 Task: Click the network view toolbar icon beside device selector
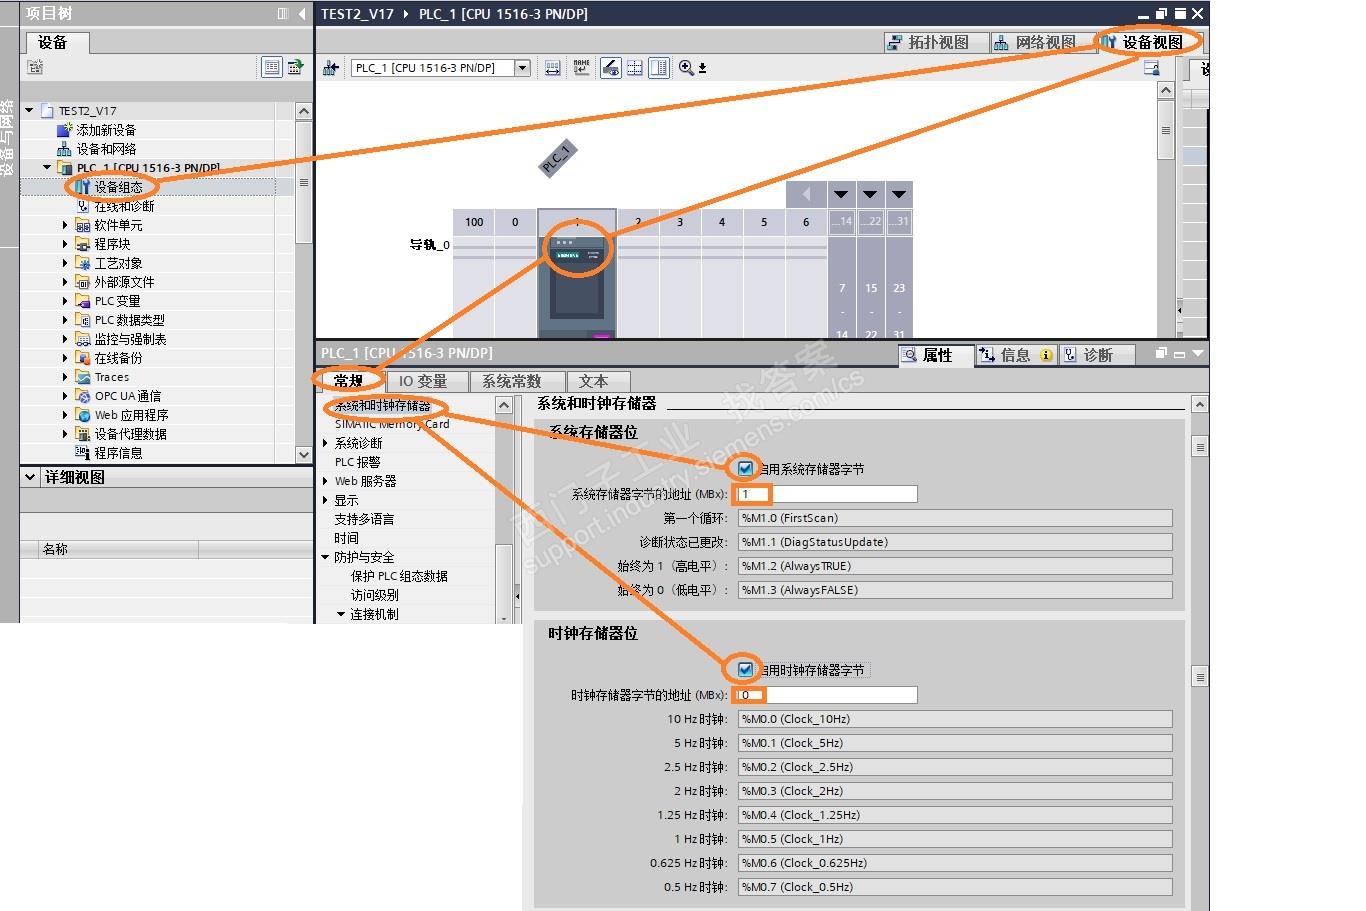tap(331, 68)
